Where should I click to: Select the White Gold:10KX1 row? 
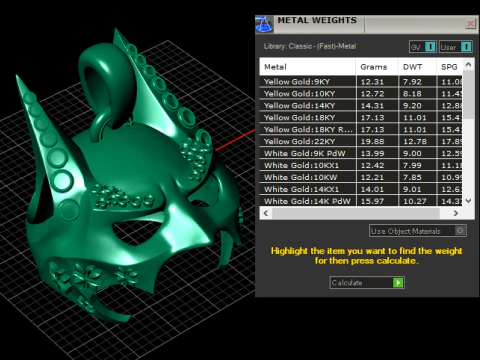coord(361,166)
